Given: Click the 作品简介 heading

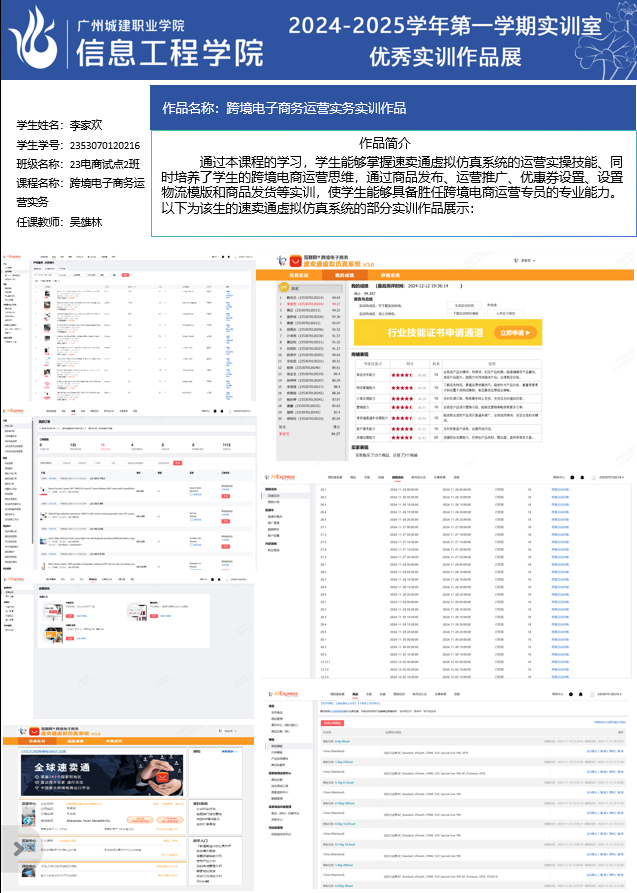Looking at the screenshot, I should 385,142.
